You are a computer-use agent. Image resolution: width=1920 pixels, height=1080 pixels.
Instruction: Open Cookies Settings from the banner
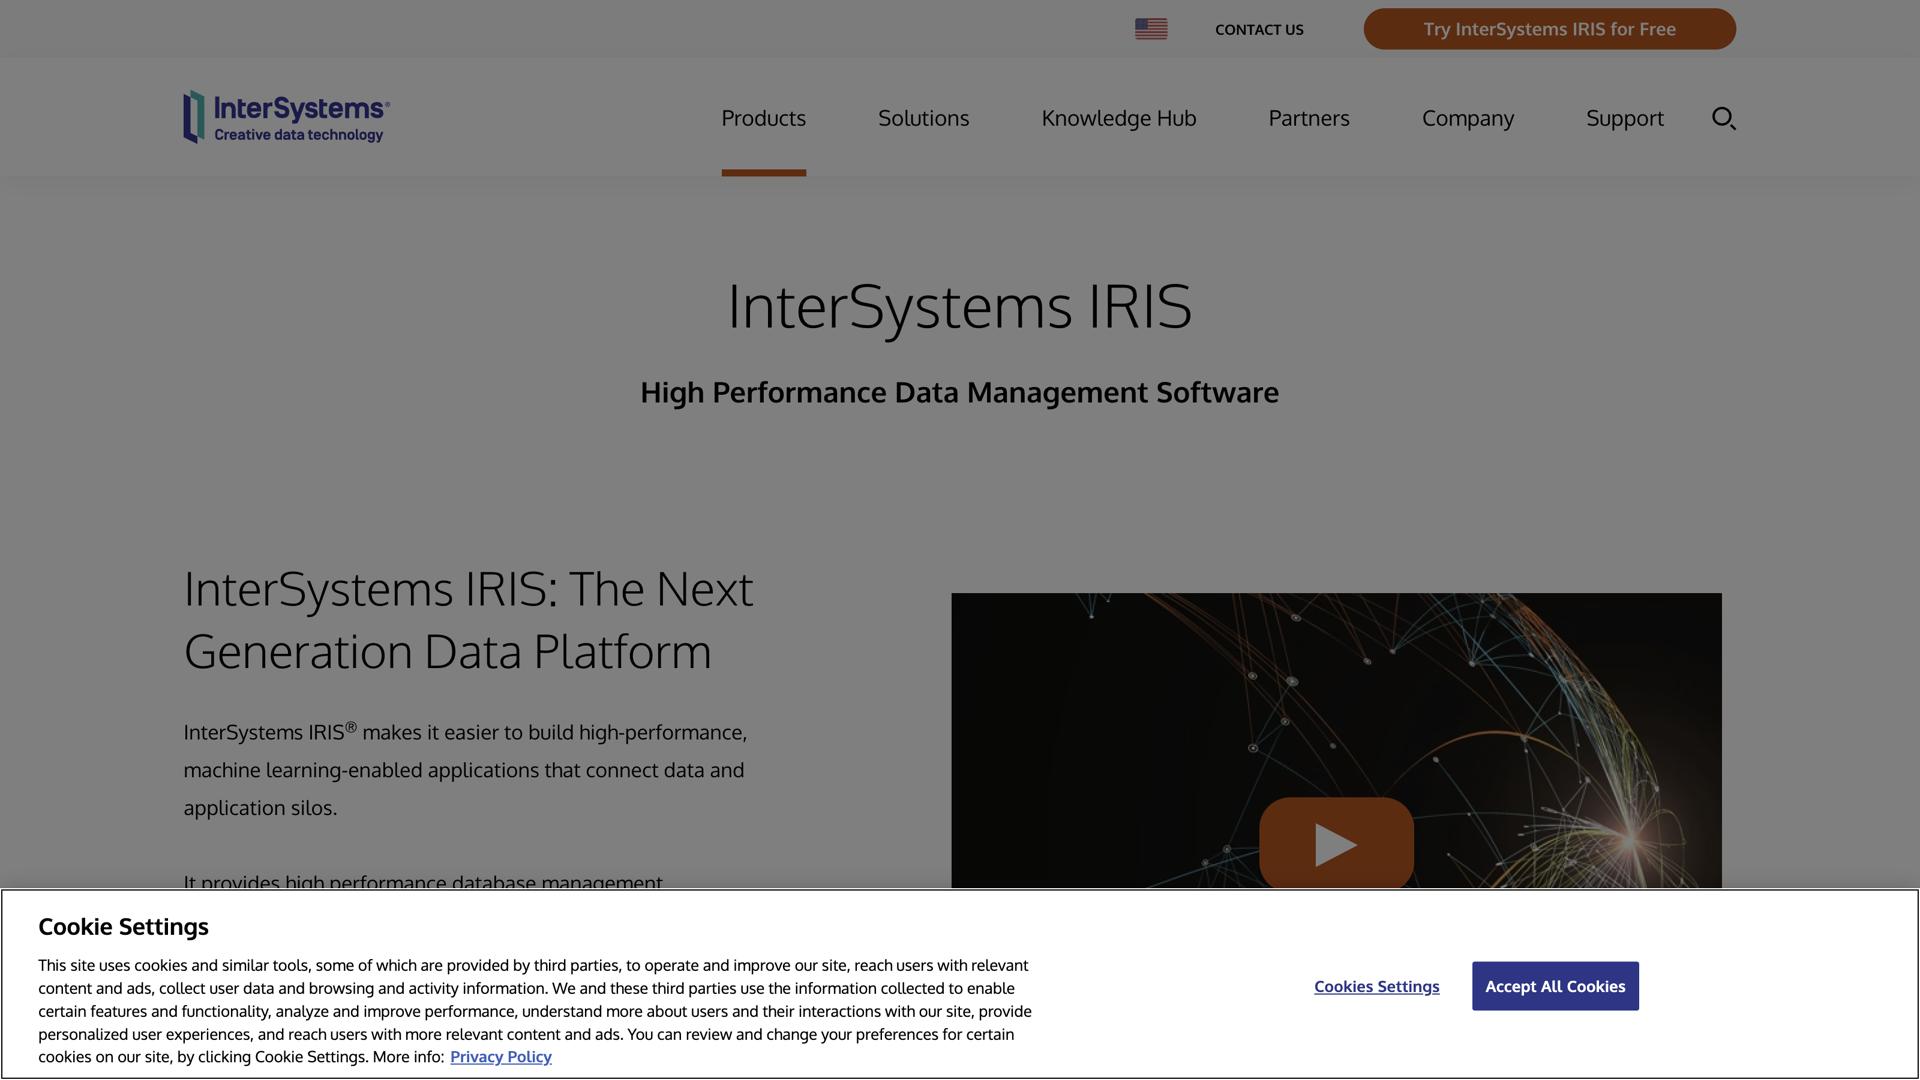1375,986
